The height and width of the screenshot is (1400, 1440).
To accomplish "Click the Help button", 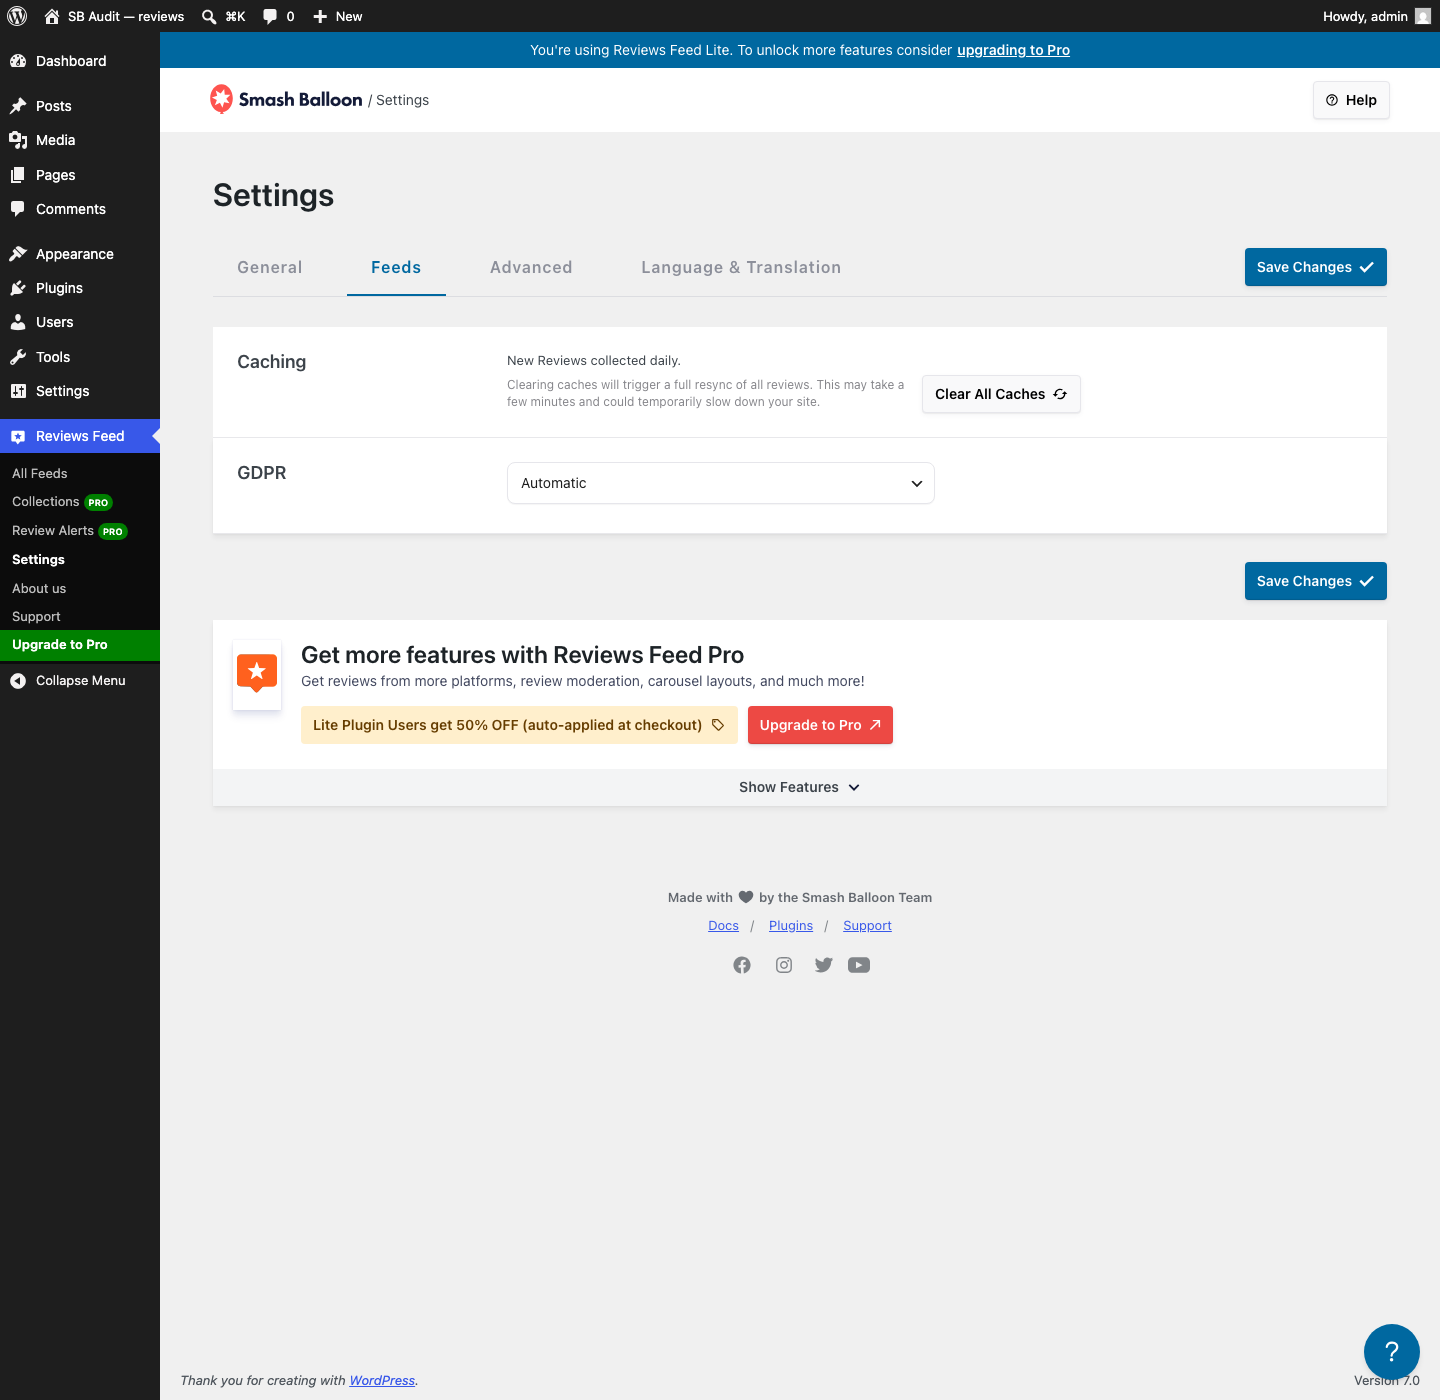I will (x=1351, y=100).
